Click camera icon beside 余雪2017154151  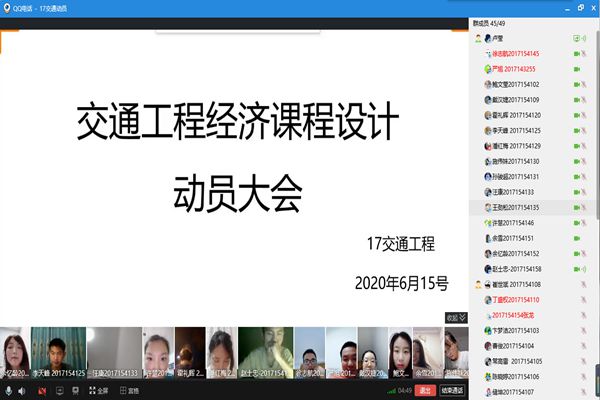577,239
